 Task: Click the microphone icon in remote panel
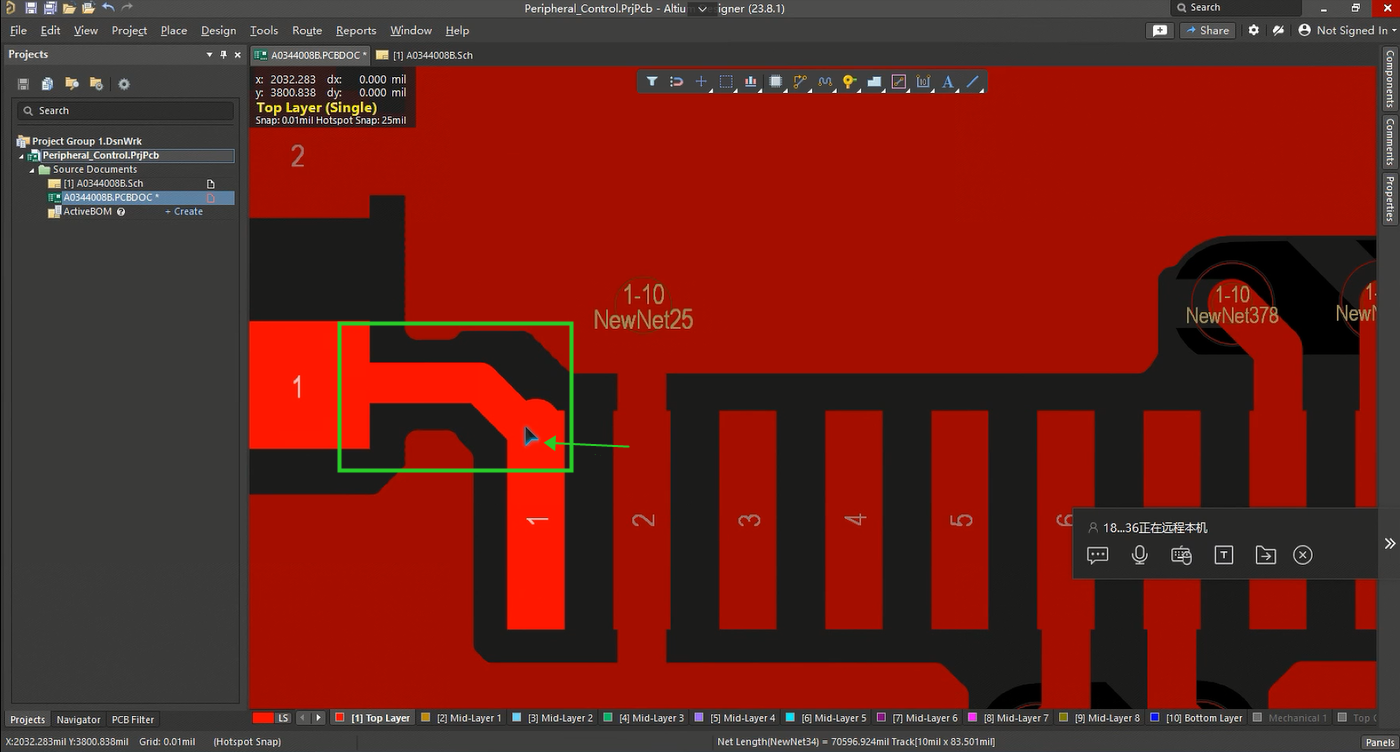(x=1139, y=555)
